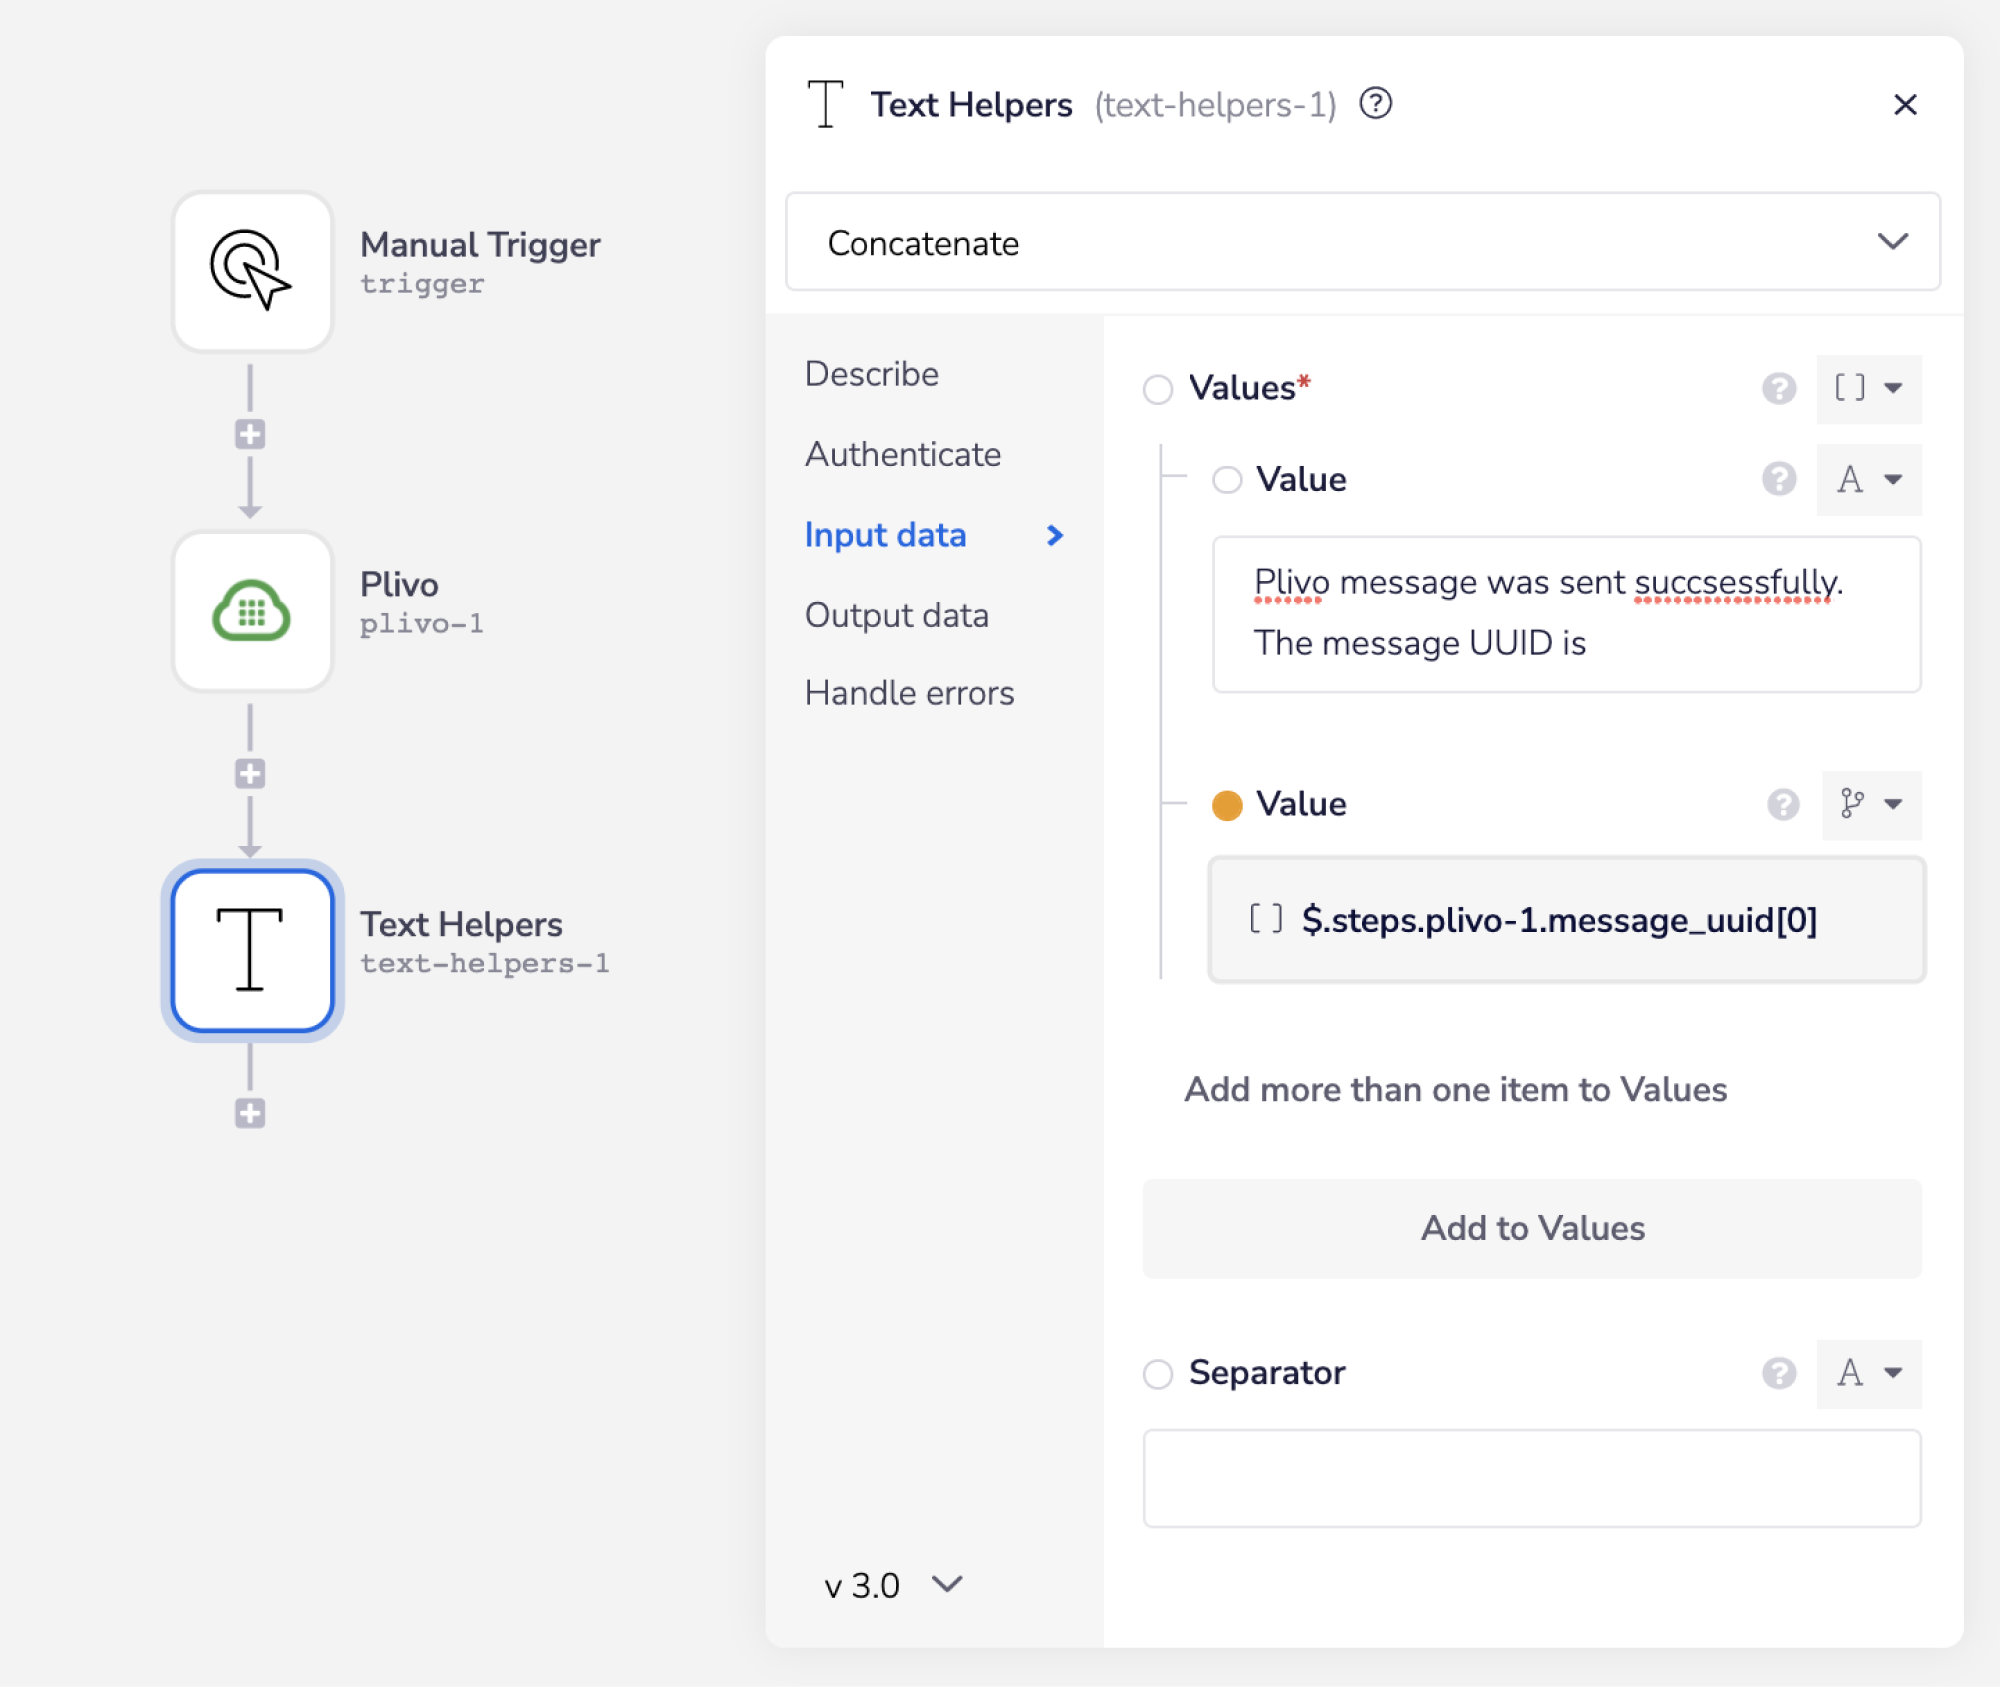Open help icon beside Text Helpers title
This screenshot has height=1687, width=2000.
[1375, 103]
